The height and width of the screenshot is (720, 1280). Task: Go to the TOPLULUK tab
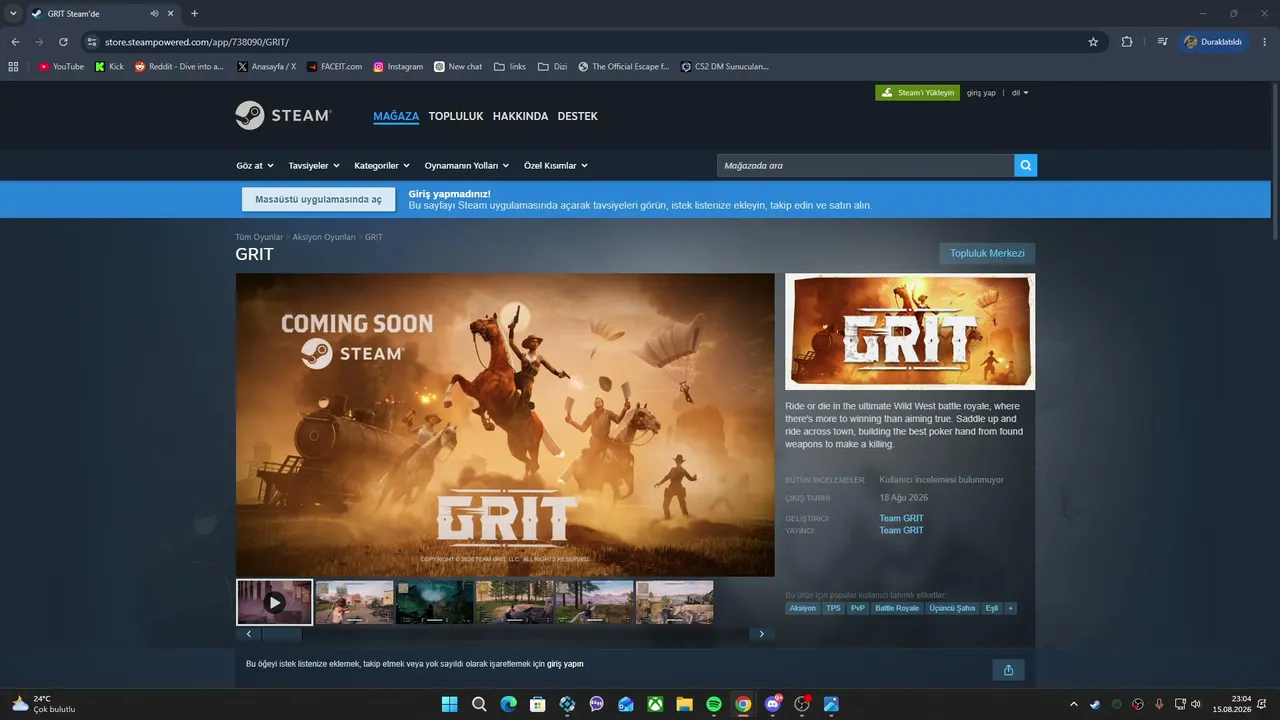pos(456,116)
